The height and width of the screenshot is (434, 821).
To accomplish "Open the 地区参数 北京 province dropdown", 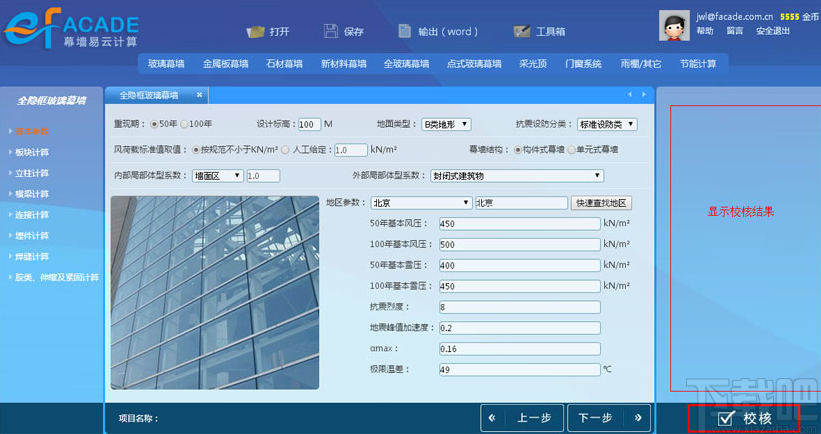I will point(421,203).
